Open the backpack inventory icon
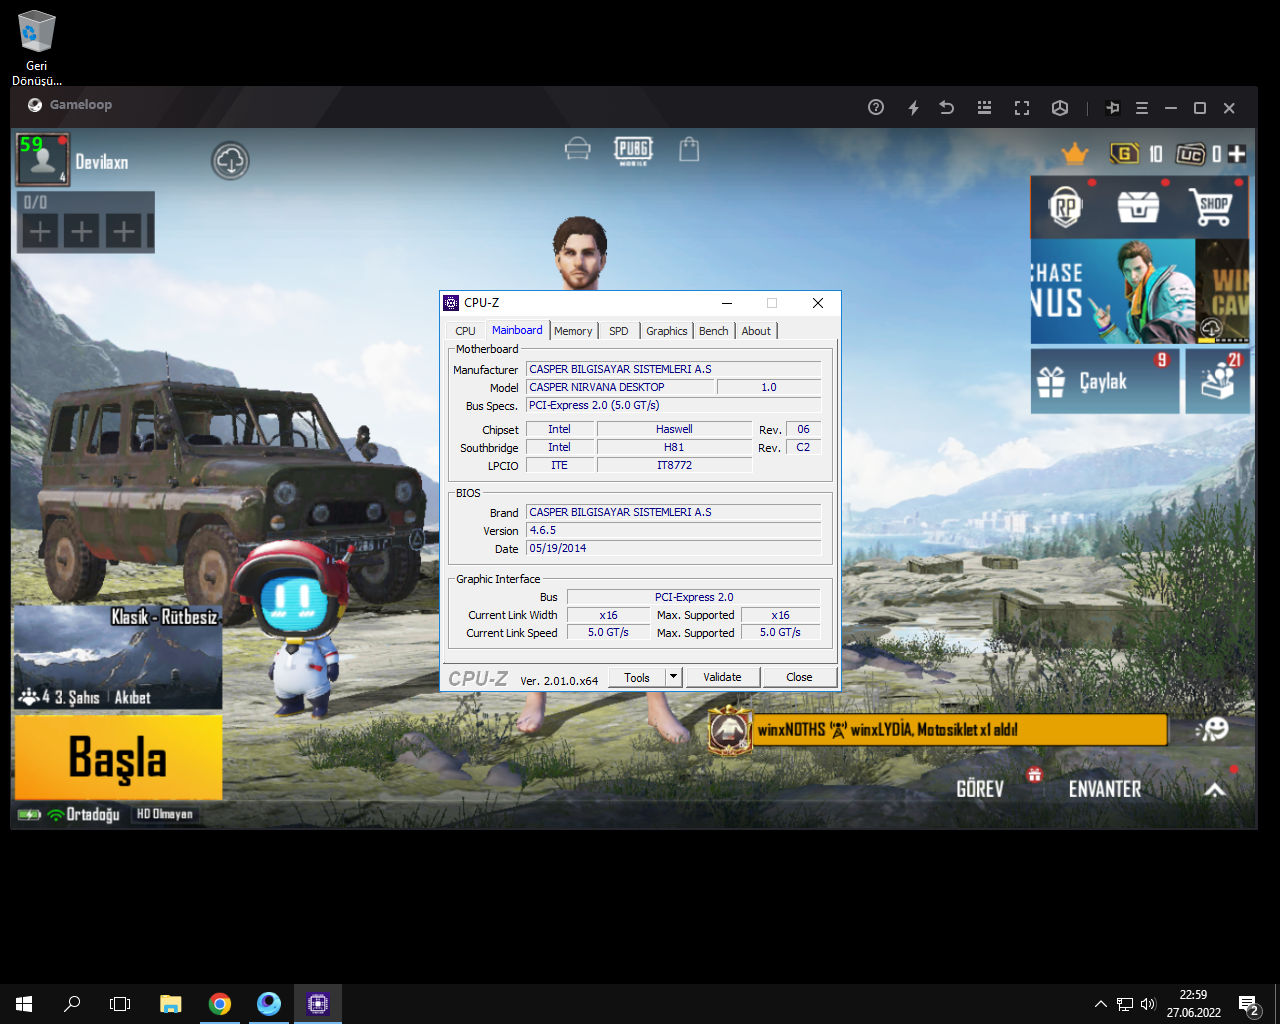The height and width of the screenshot is (1024, 1280). (x=689, y=149)
